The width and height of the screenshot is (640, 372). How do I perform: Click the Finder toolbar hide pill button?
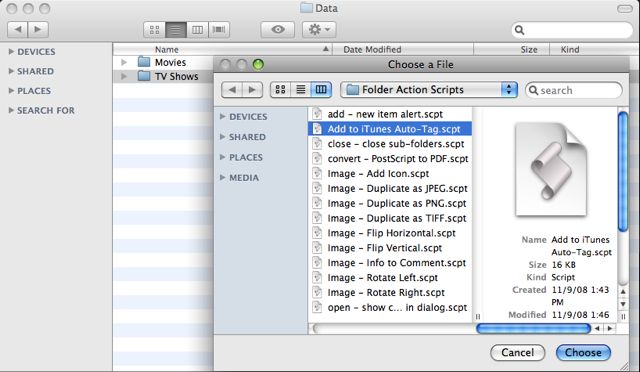pos(624,9)
